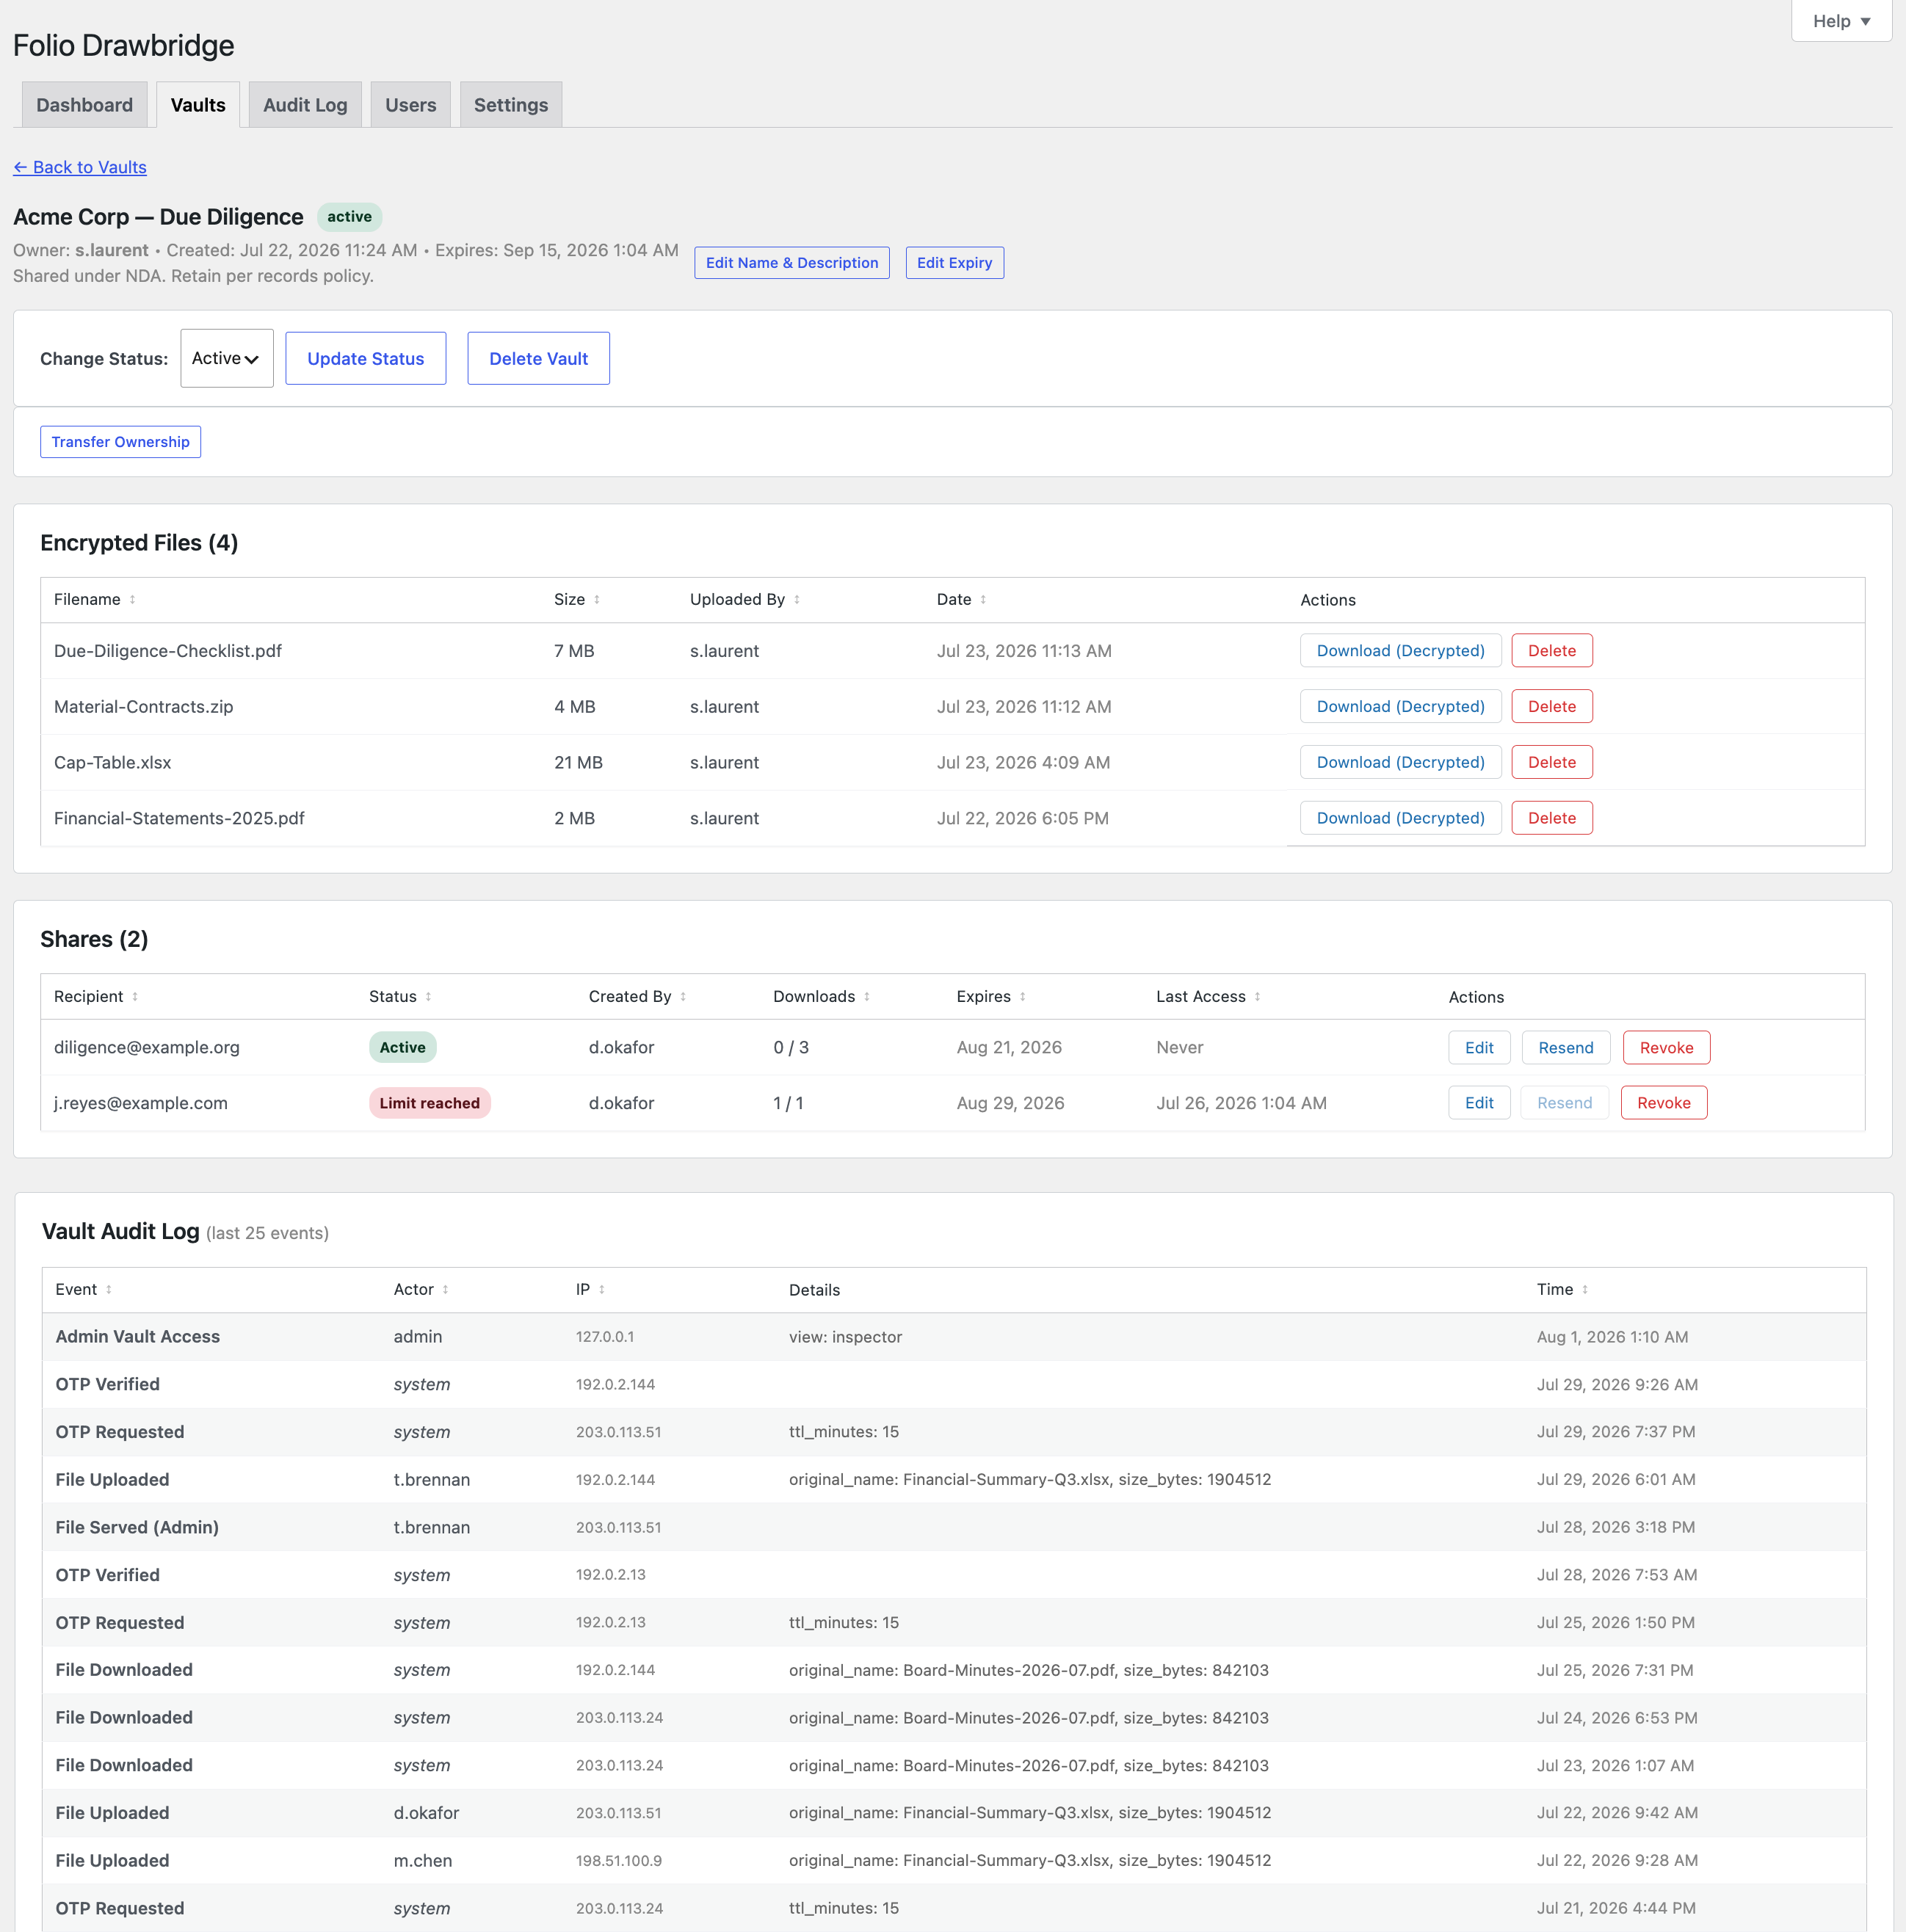
Task: Sort files by Size column
Action: [577, 599]
